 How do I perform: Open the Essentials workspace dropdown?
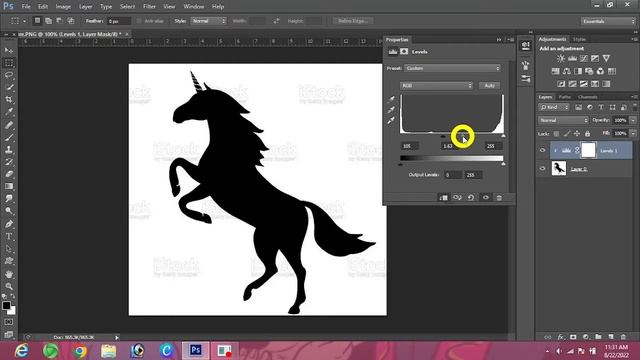[x=608, y=21]
